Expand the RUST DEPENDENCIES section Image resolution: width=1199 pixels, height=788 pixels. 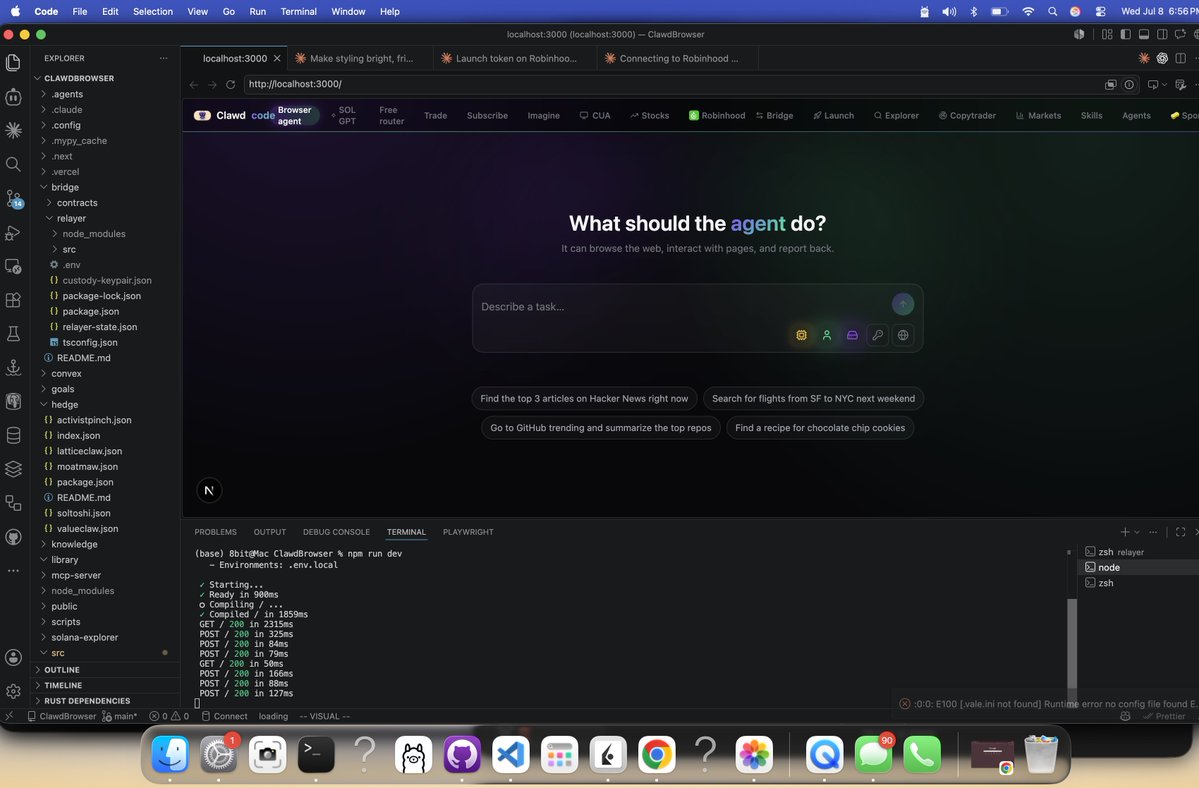106,701
